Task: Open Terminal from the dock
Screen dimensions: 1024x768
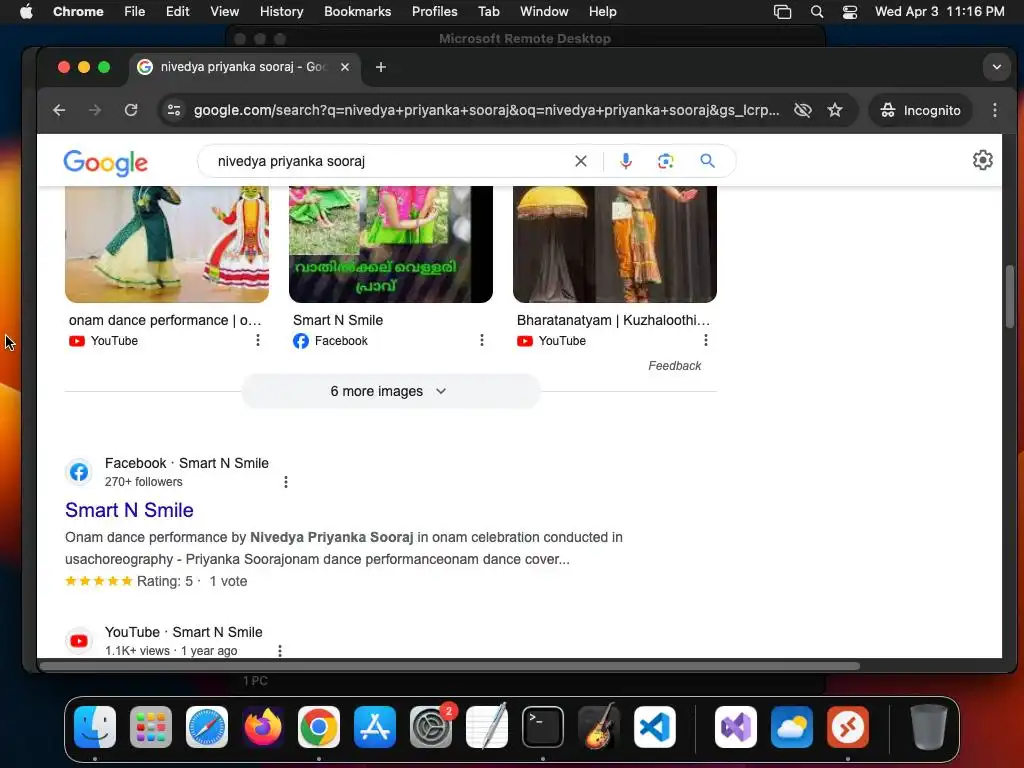Action: tap(543, 727)
